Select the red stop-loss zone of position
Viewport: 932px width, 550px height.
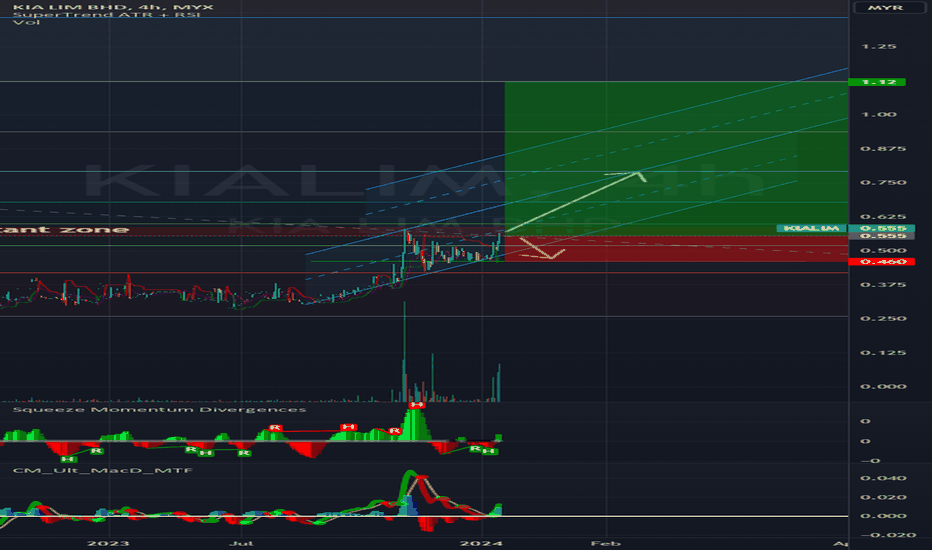click(676, 249)
